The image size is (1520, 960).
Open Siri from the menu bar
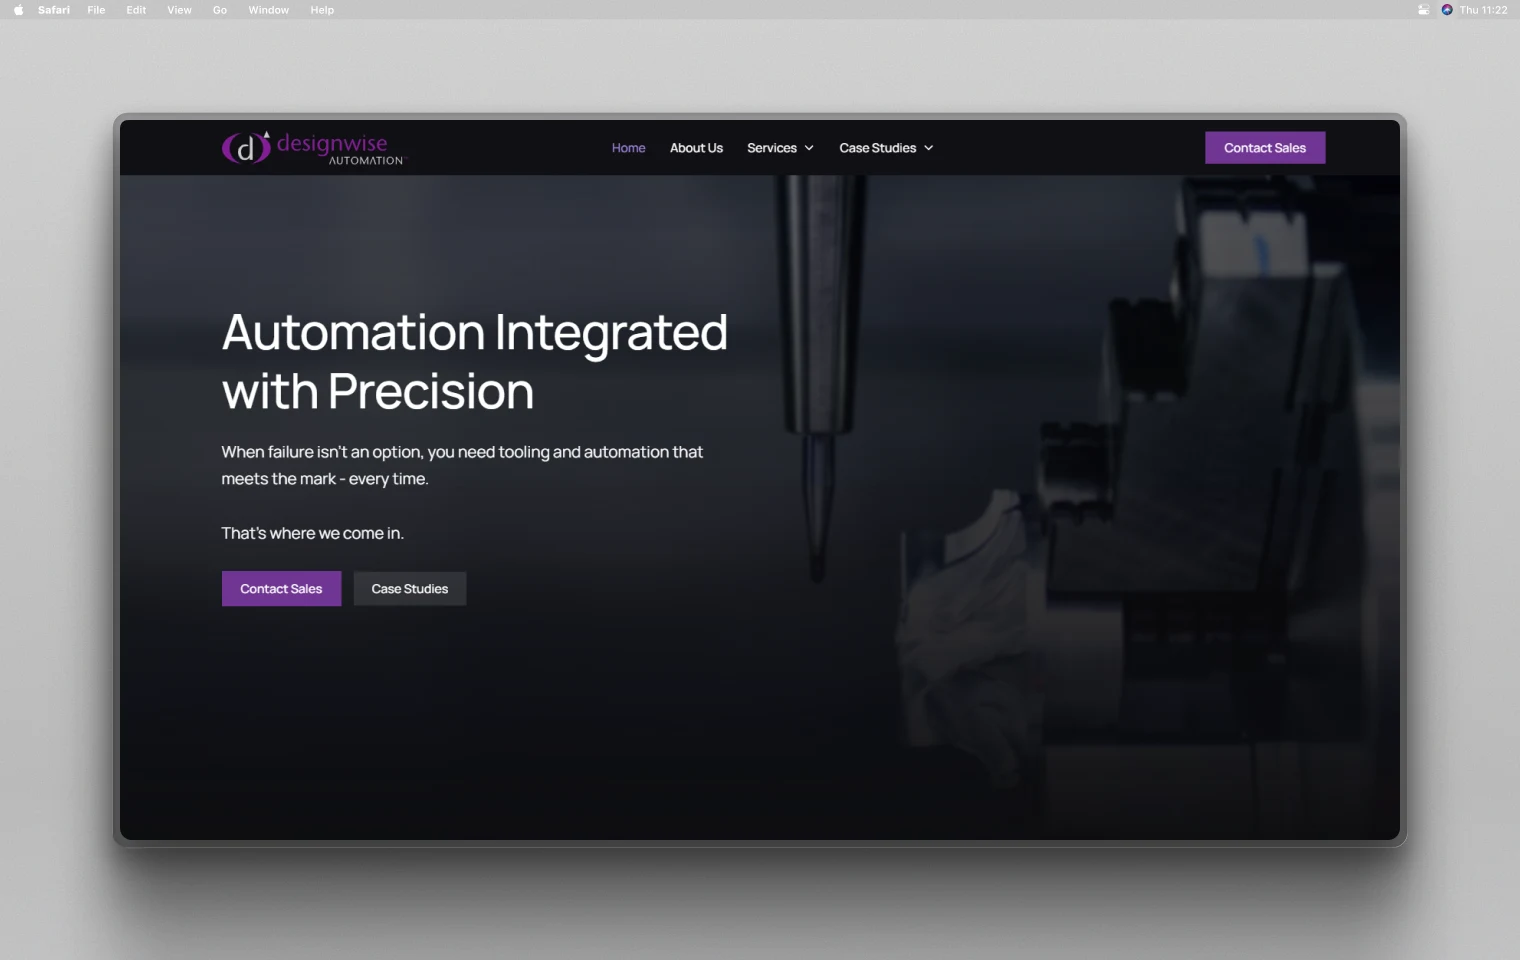point(1446,9)
